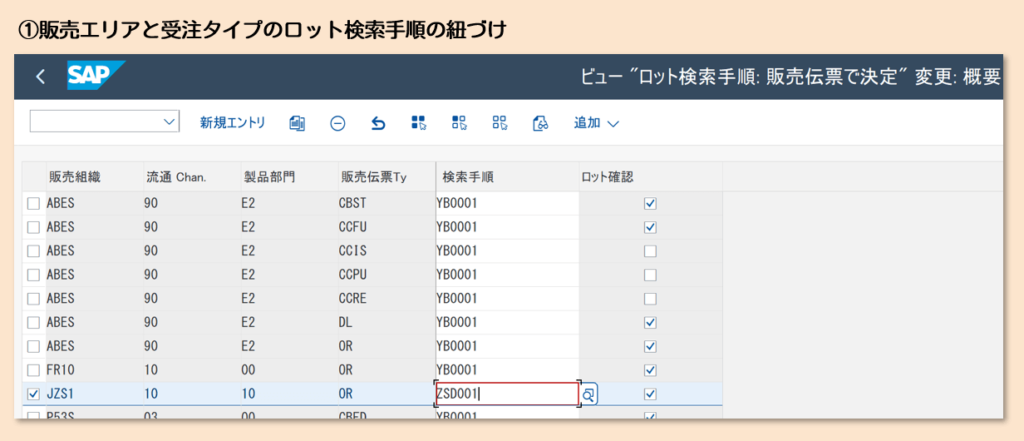Expand the 追加 dropdown menu
The image size is (1024, 441).
pyautogui.click(x=597, y=123)
